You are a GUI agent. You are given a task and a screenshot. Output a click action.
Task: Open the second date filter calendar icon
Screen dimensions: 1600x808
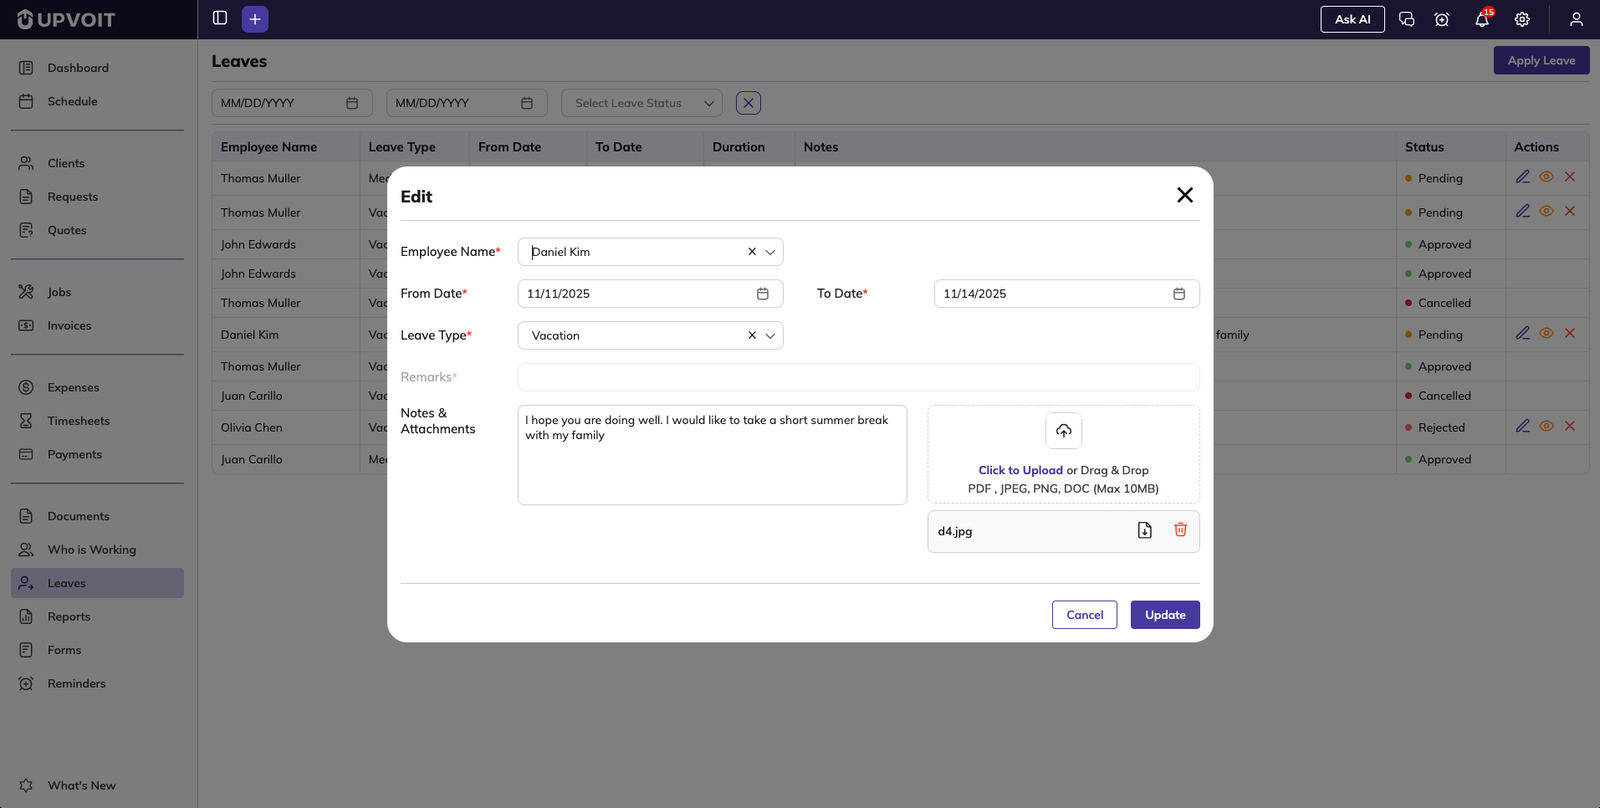tap(527, 103)
